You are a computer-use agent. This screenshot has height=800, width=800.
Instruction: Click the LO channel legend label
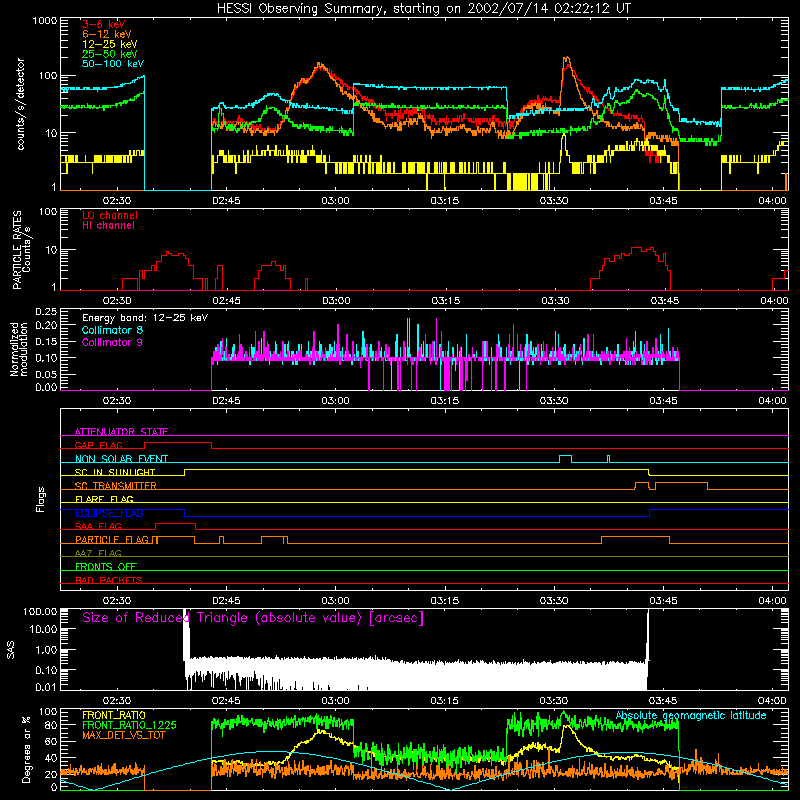tap(110, 215)
